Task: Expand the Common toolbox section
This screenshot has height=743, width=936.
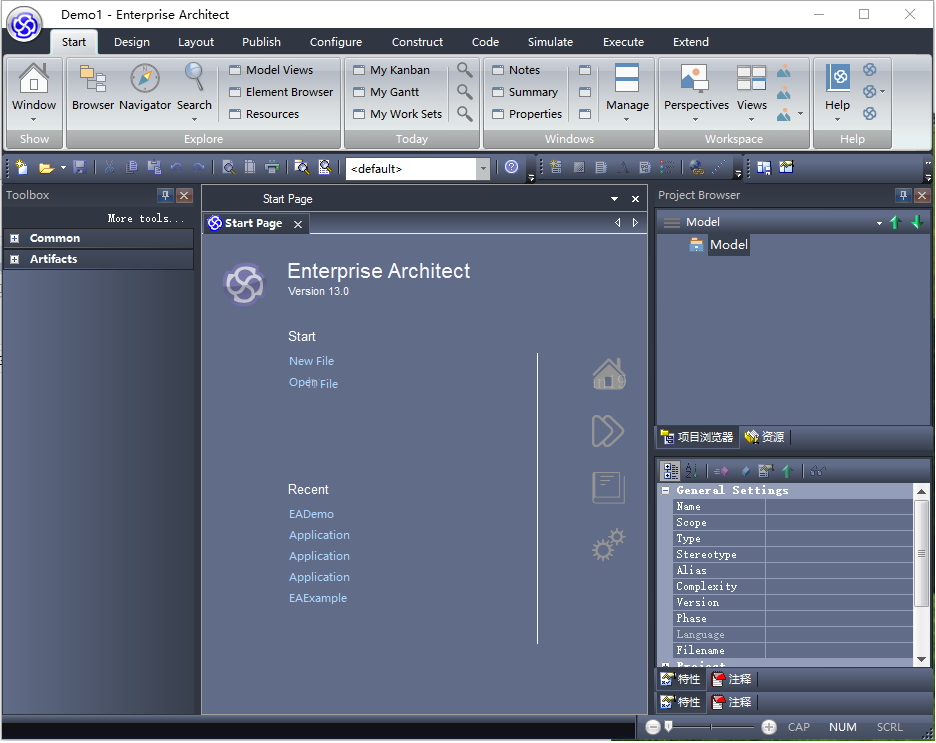Action: pyautogui.click(x=15, y=239)
